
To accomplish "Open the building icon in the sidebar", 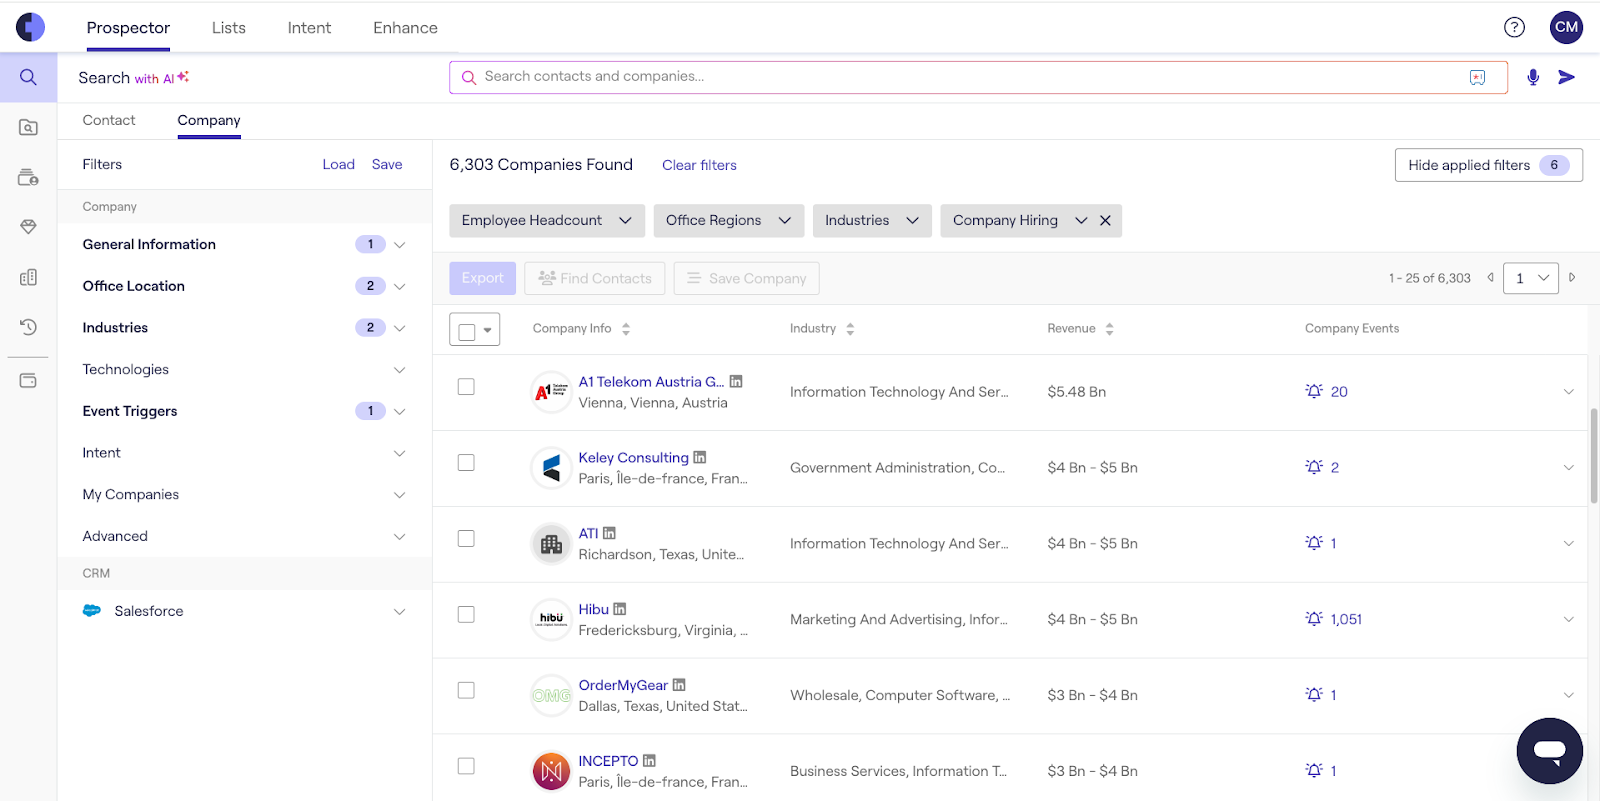I will pos(28,277).
